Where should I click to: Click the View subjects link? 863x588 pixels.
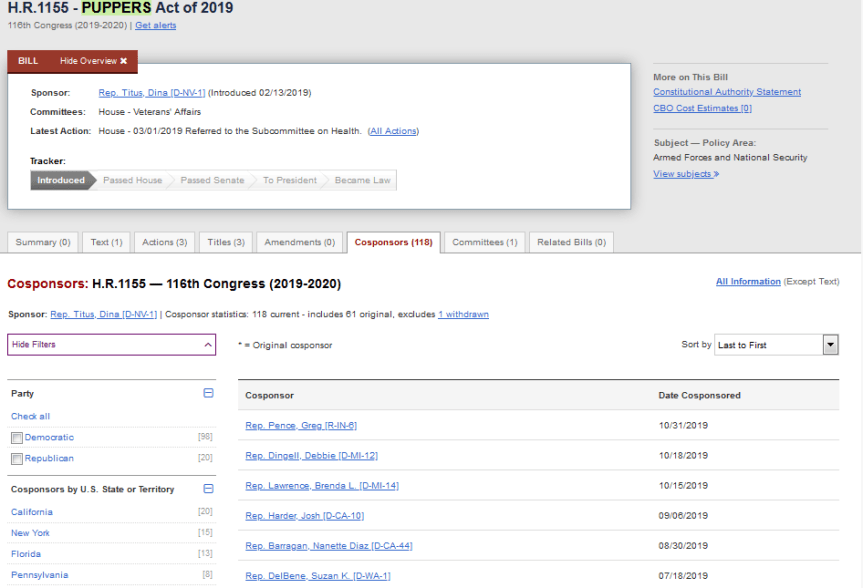pyautogui.click(x=686, y=174)
